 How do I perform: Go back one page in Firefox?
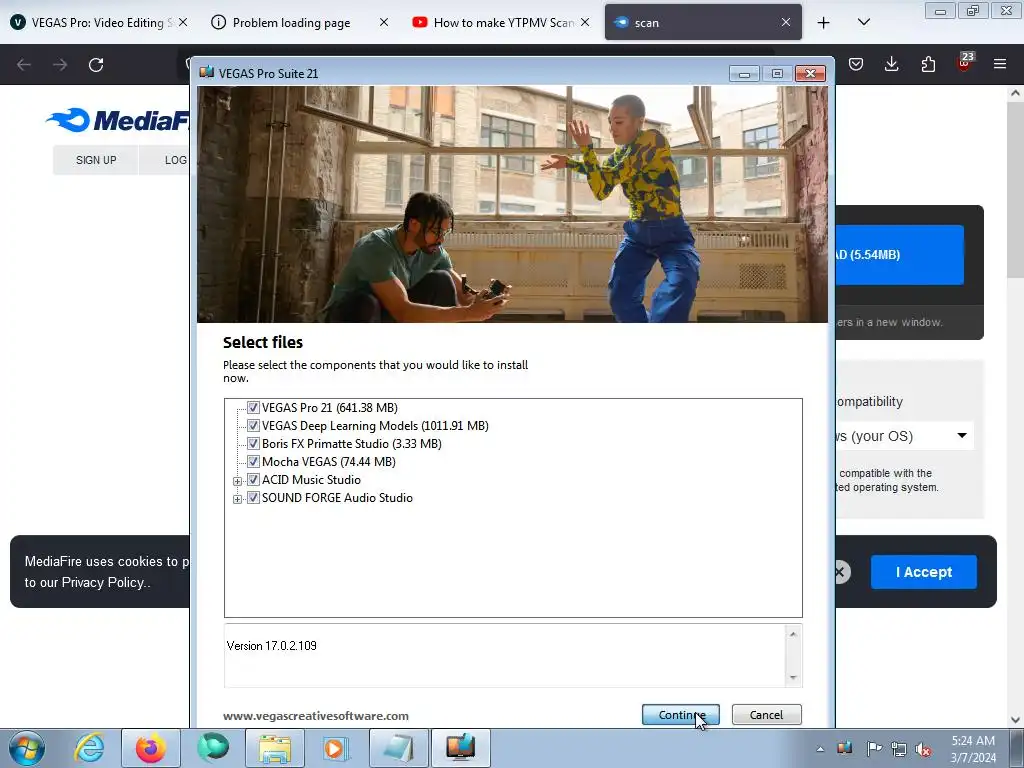click(24, 65)
